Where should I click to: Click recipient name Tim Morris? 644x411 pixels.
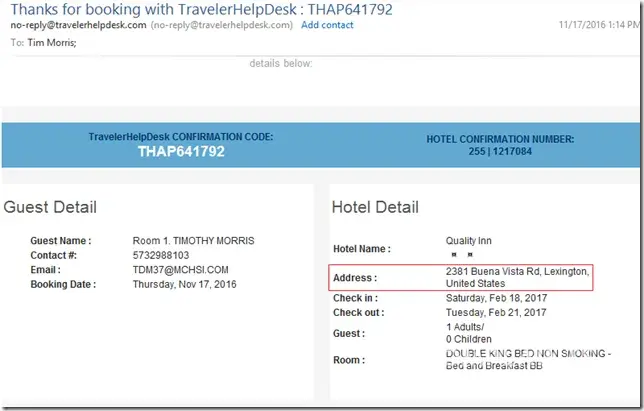point(49,43)
